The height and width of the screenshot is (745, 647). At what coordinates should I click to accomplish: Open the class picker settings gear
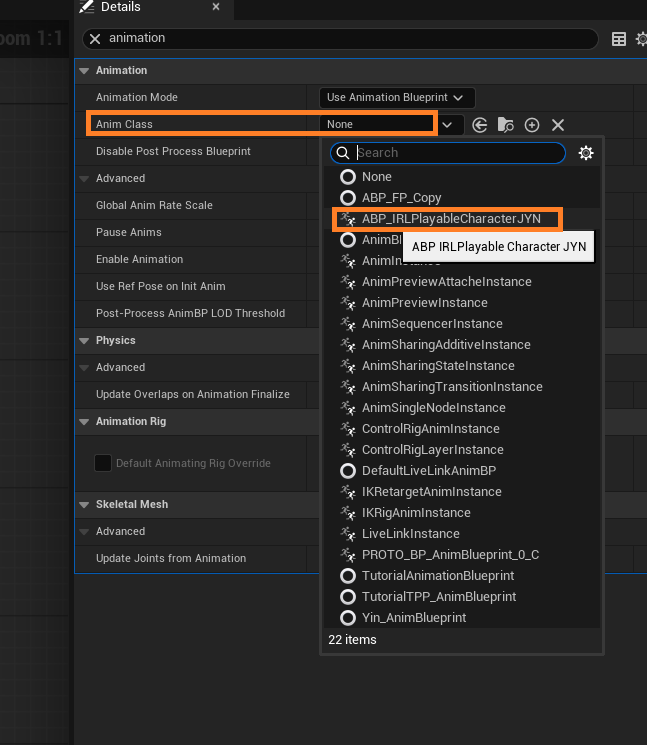coord(586,153)
